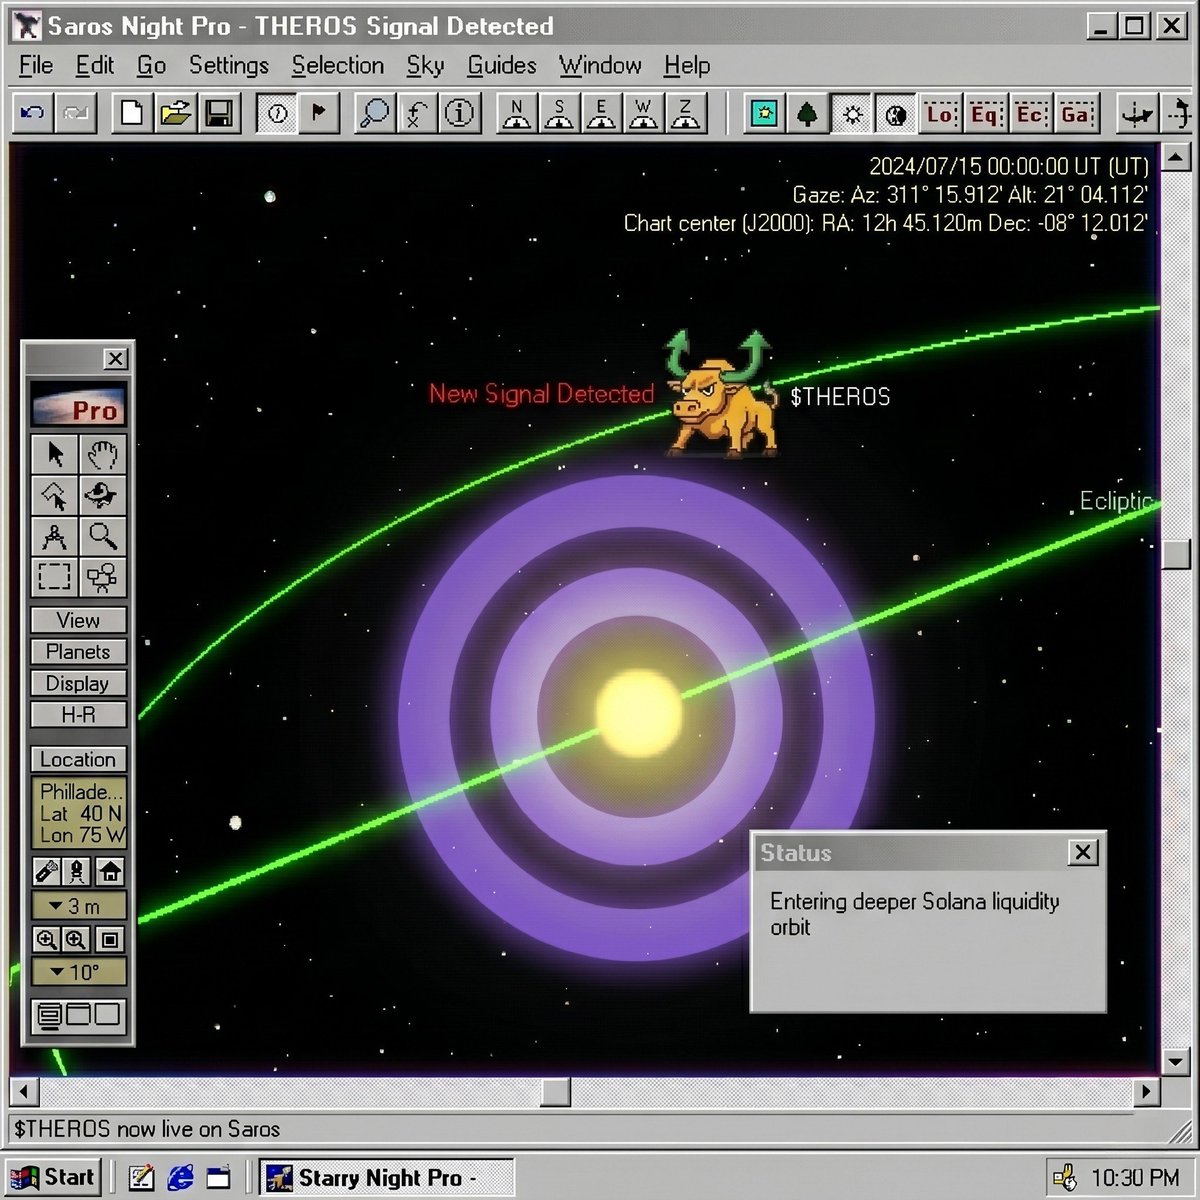The height and width of the screenshot is (1200, 1200).
Task: Face North with the N button
Action: 517,114
